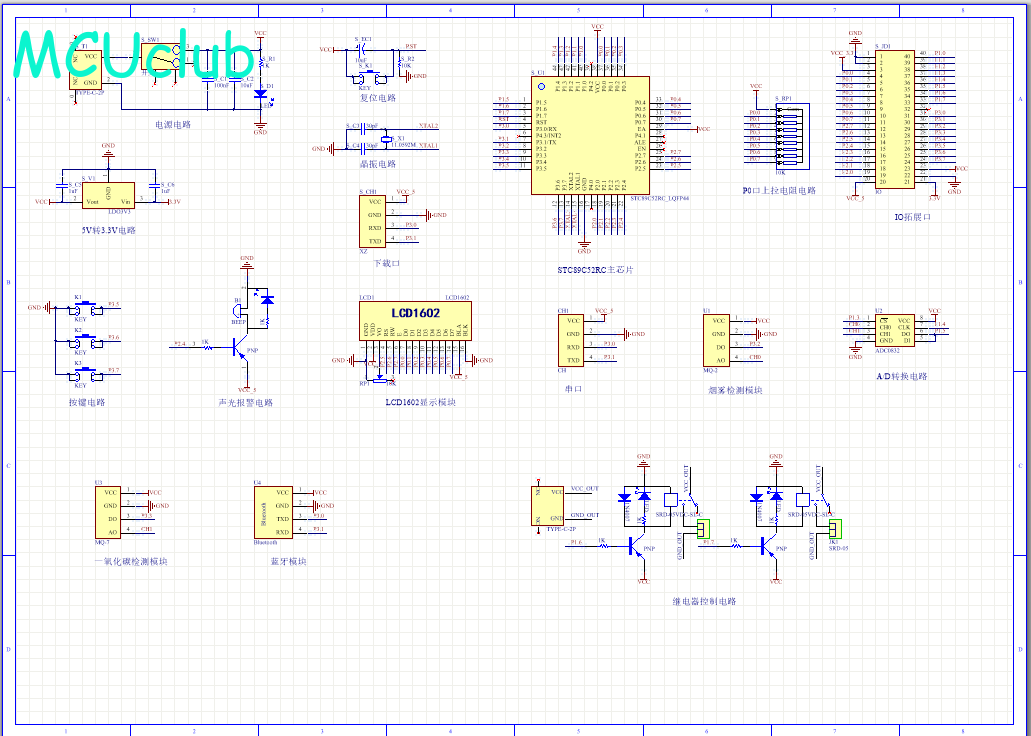The image size is (1031, 736).
Task: Select the IO拓展口 caption
Action: coord(913,217)
